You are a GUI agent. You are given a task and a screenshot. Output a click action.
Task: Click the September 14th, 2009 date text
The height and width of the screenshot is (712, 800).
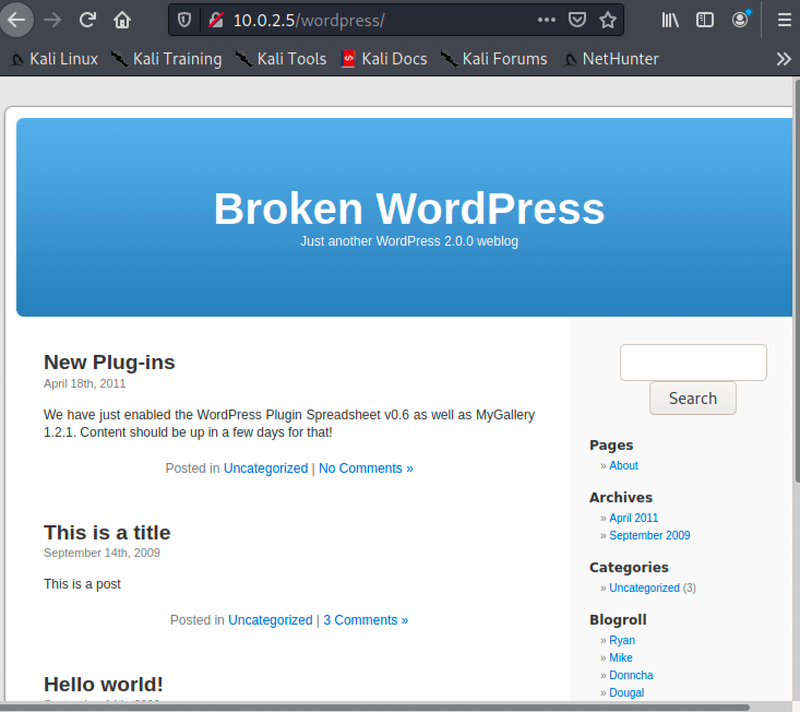102,553
